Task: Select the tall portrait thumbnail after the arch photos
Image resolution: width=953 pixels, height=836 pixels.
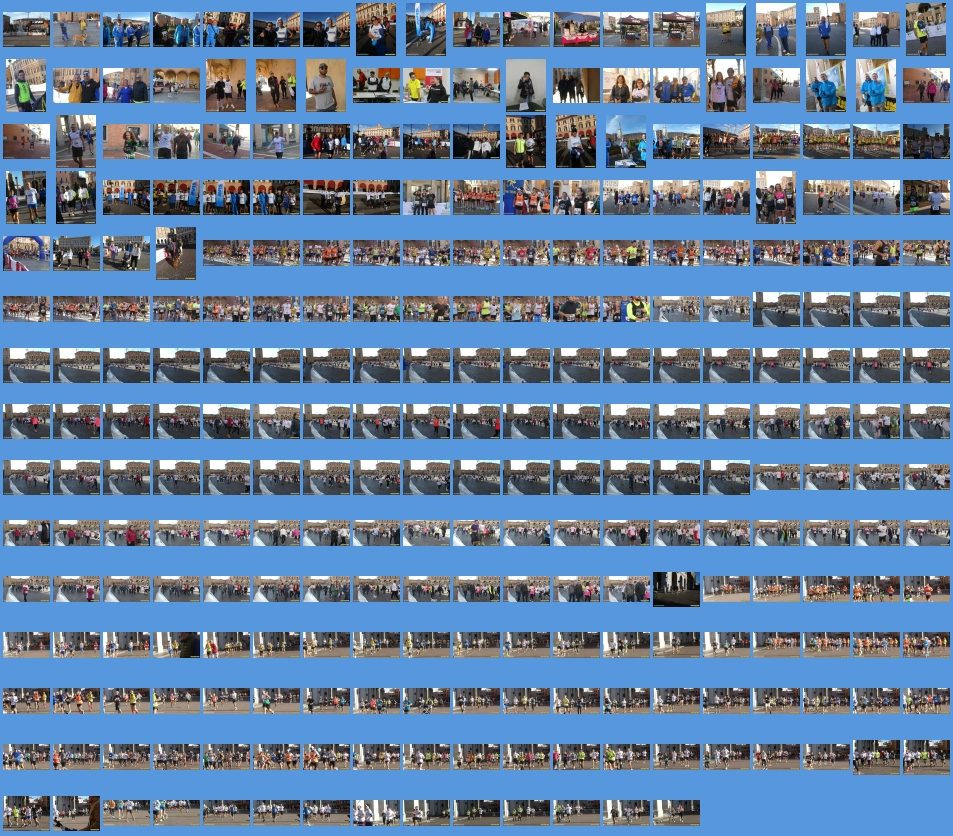Action: (176, 253)
